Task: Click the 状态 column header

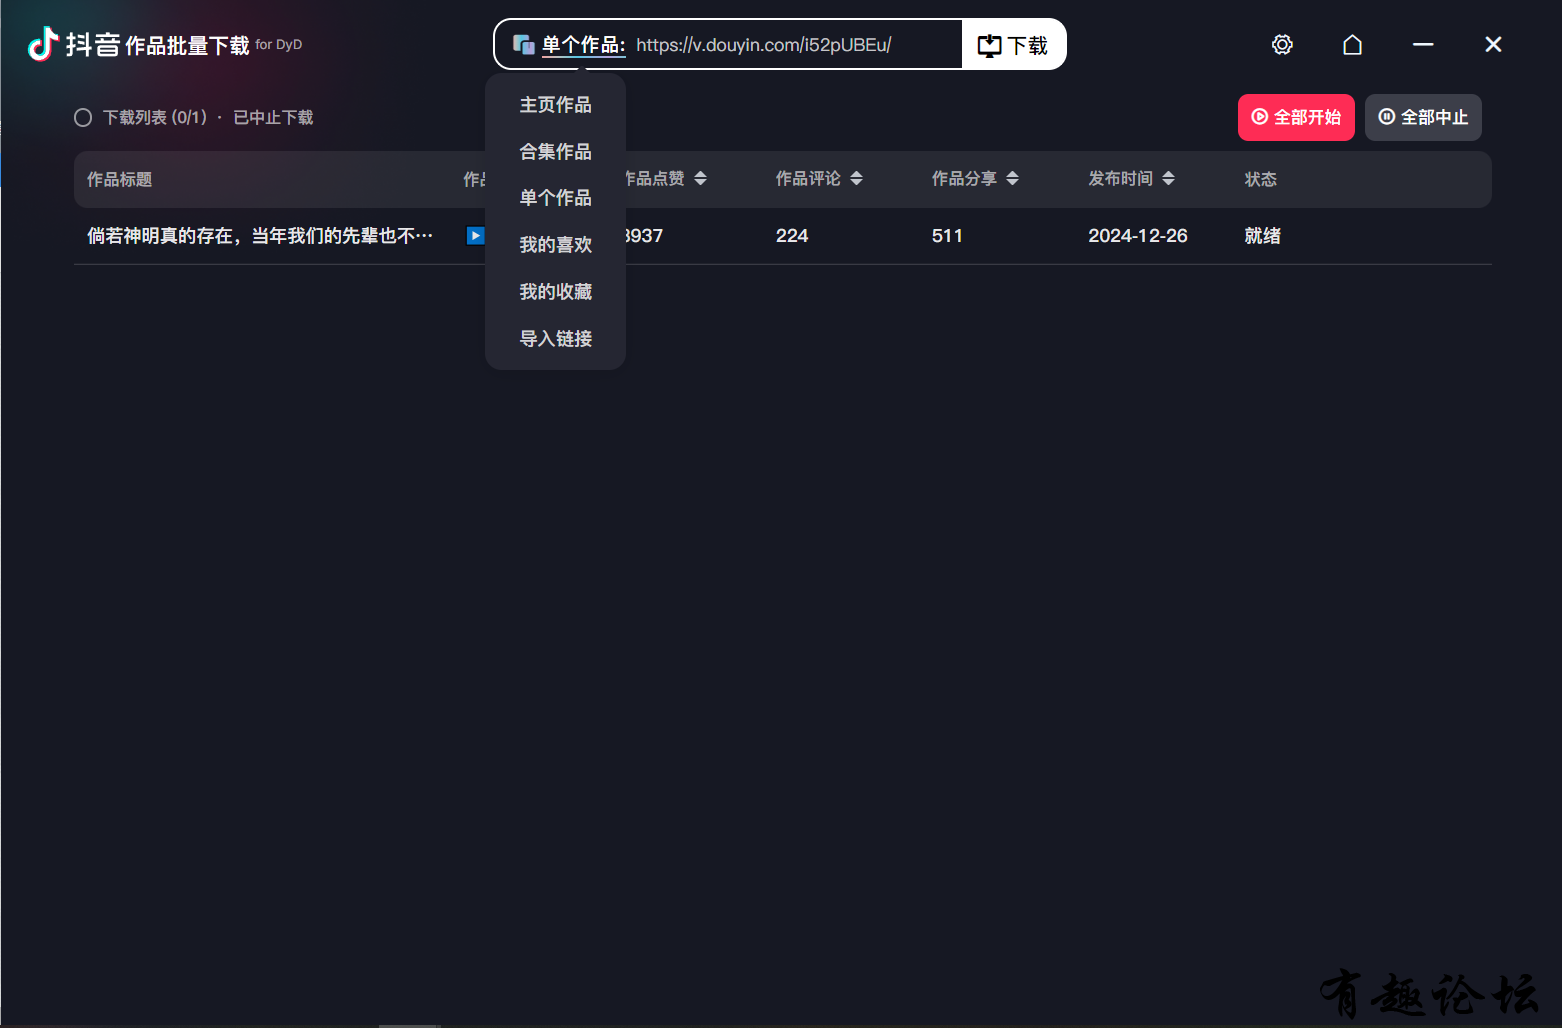Action: coord(1261,180)
